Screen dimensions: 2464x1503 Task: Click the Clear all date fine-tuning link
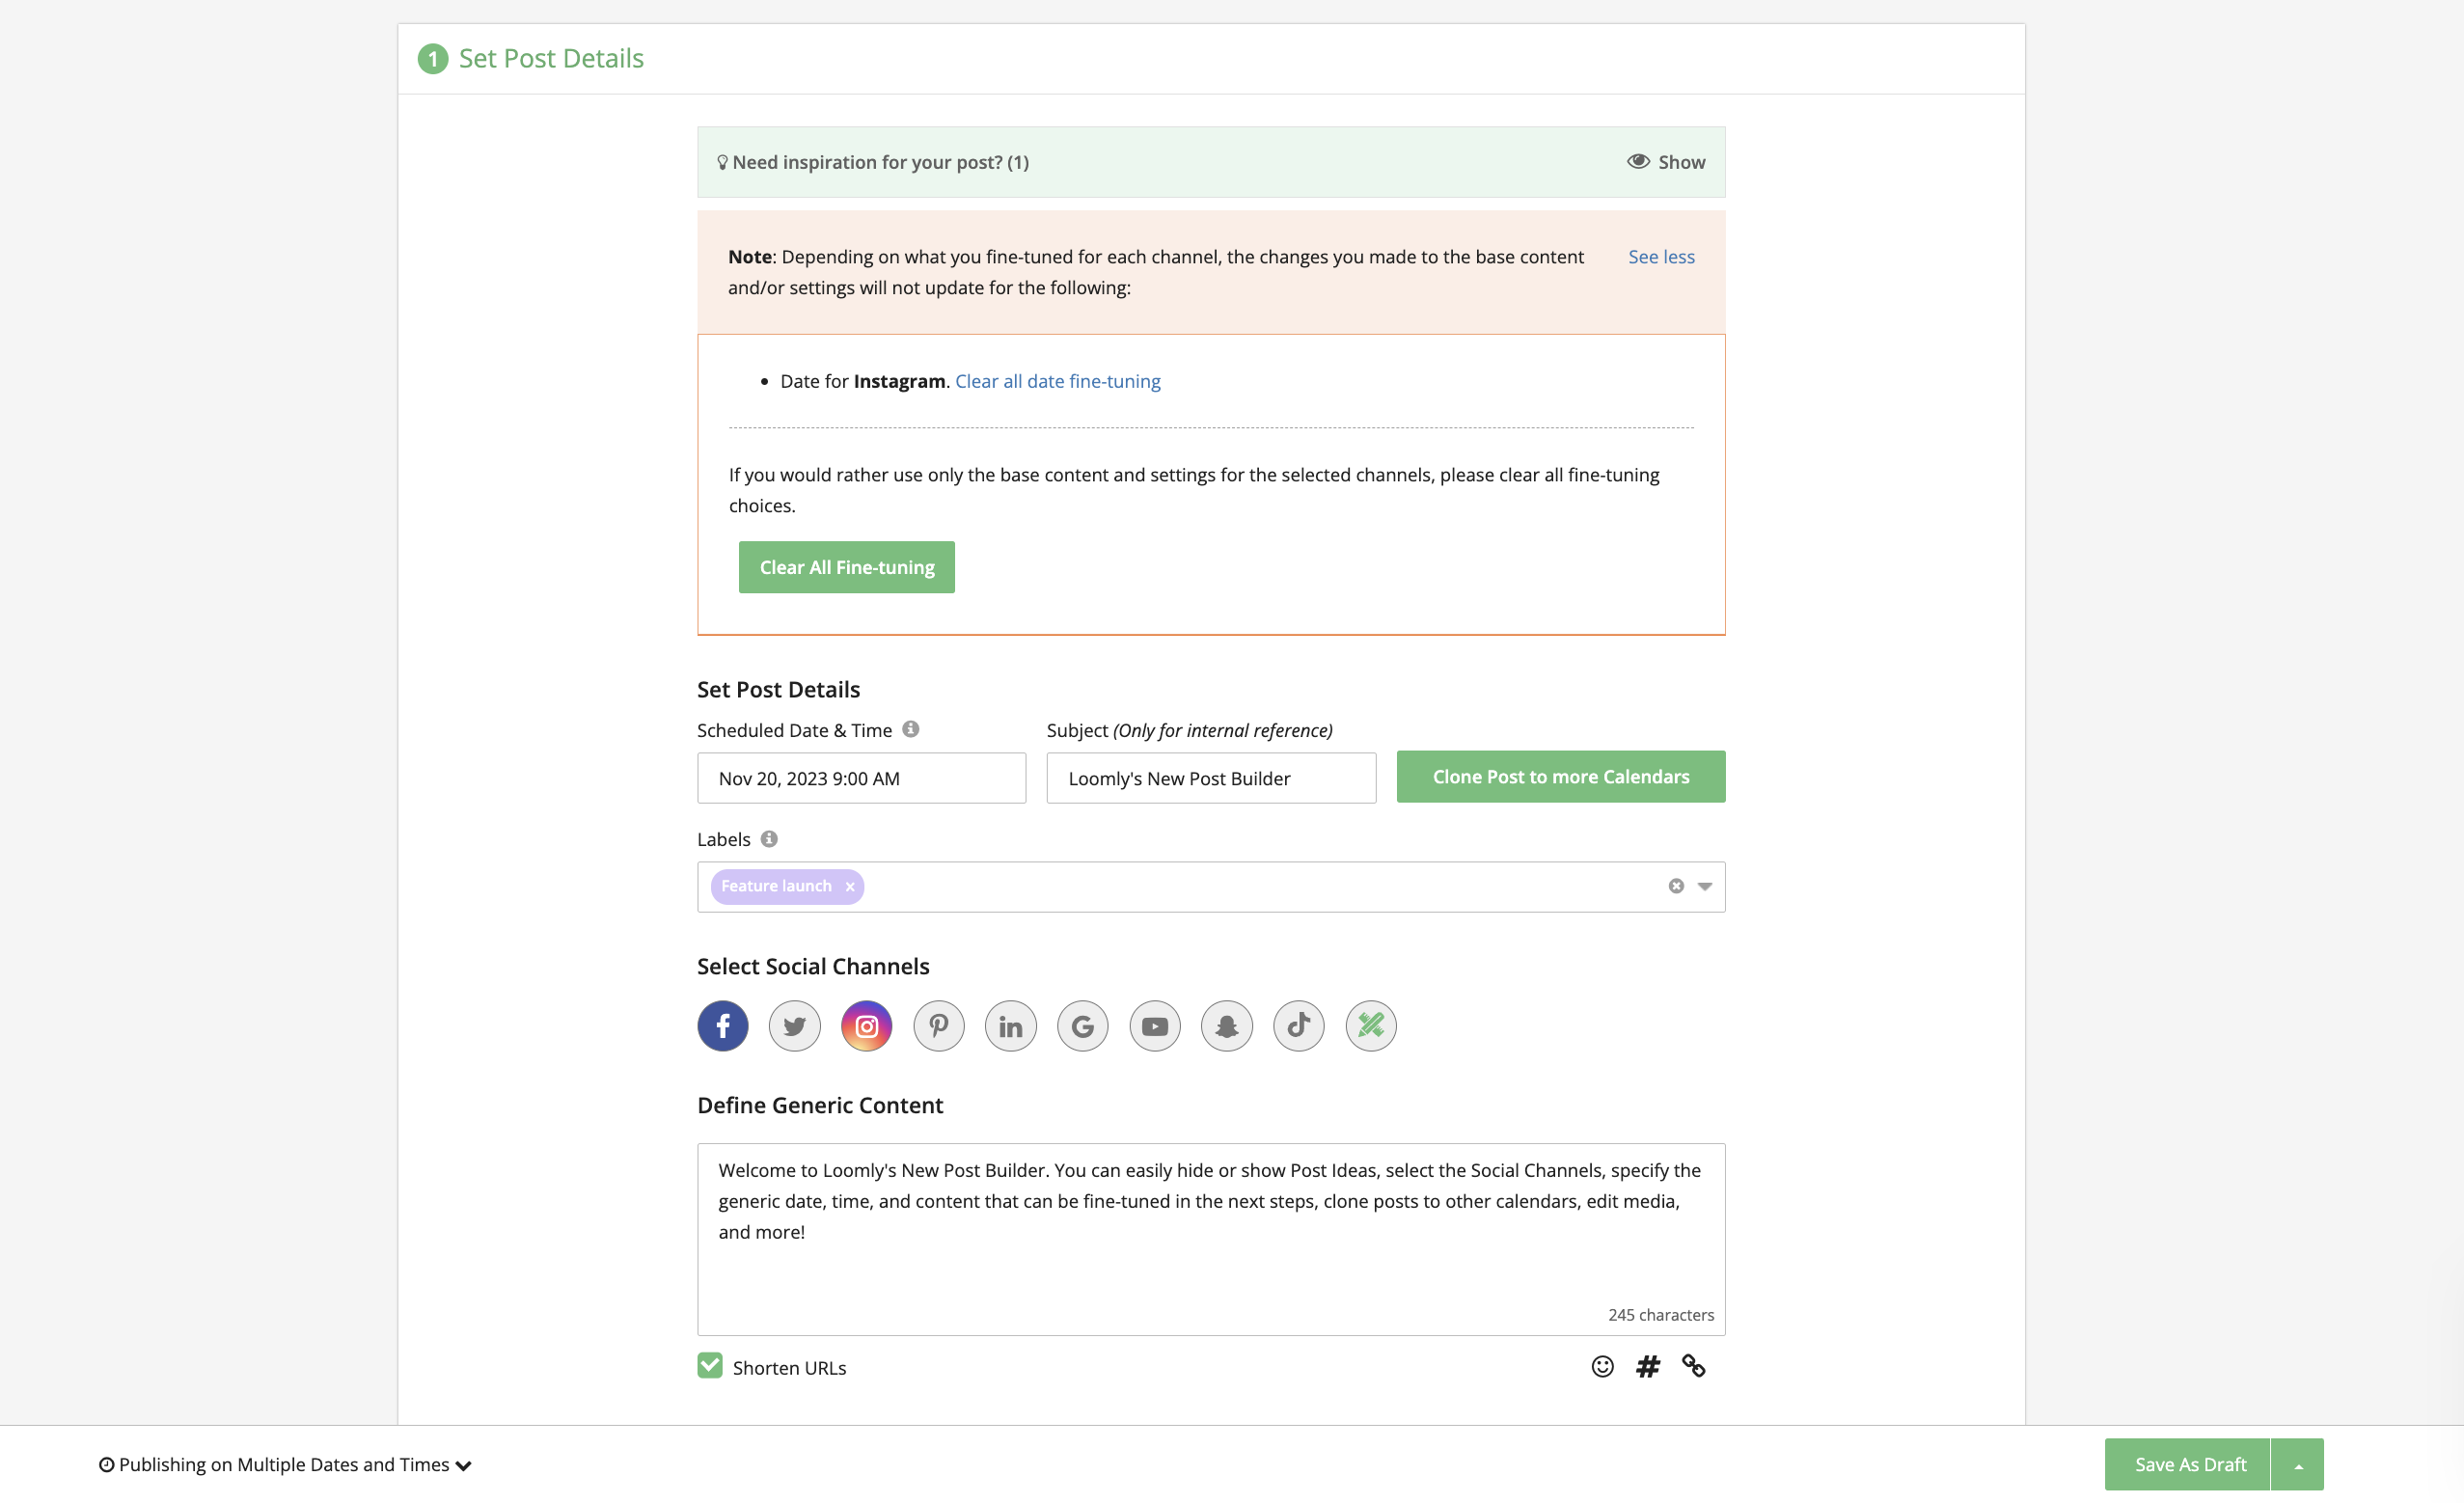pyautogui.click(x=1058, y=381)
